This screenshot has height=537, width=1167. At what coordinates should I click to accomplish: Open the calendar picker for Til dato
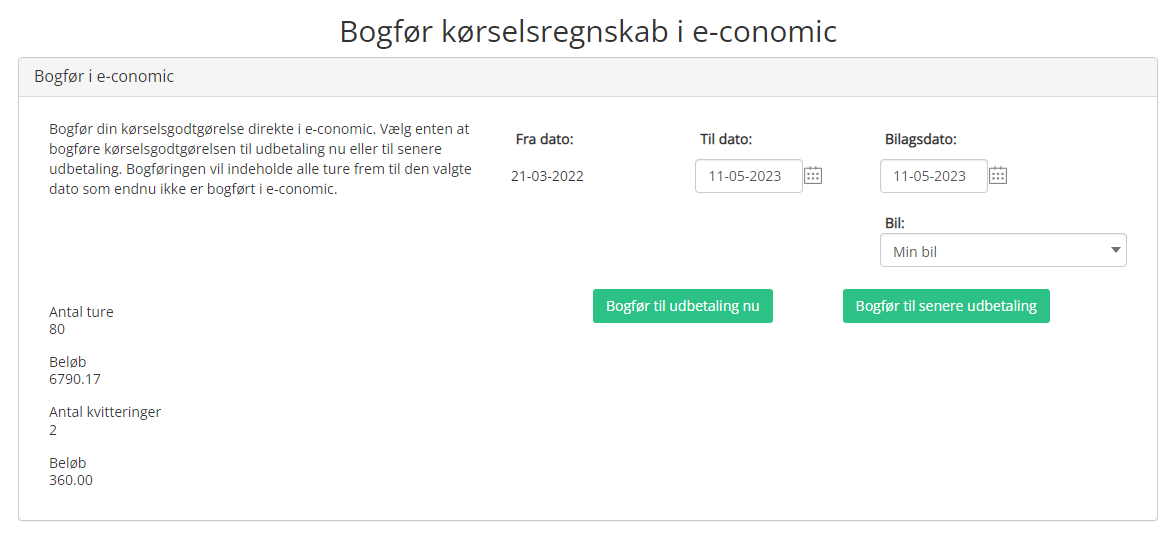click(x=813, y=176)
